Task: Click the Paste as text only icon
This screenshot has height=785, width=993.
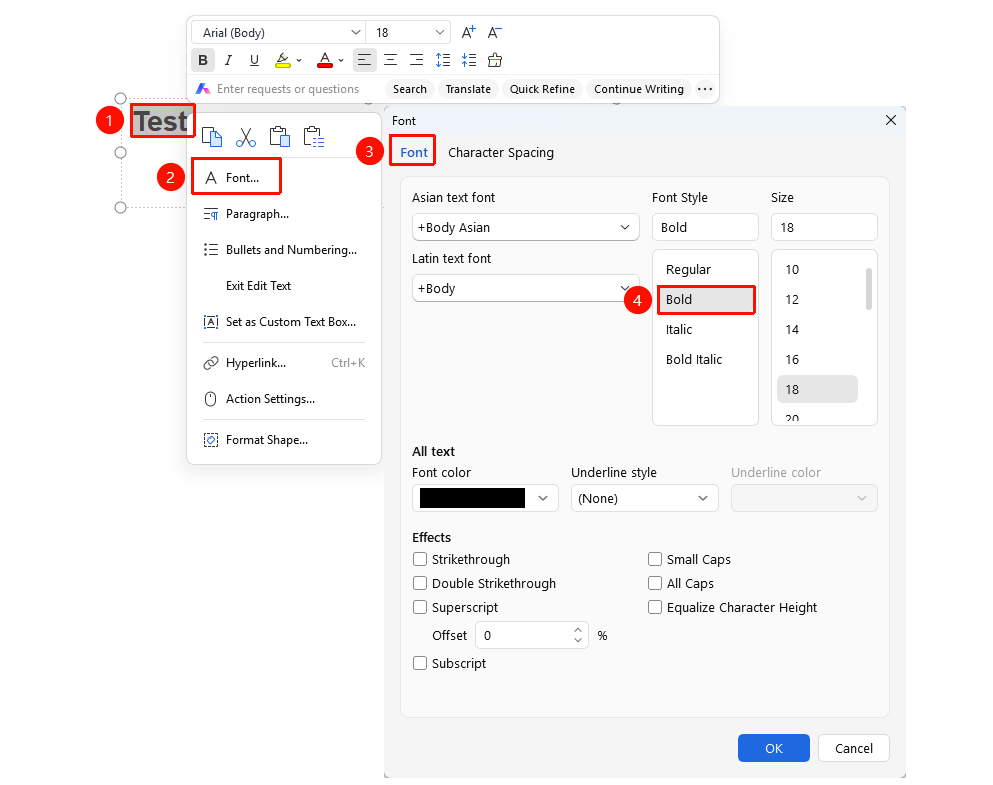Action: coord(313,137)
